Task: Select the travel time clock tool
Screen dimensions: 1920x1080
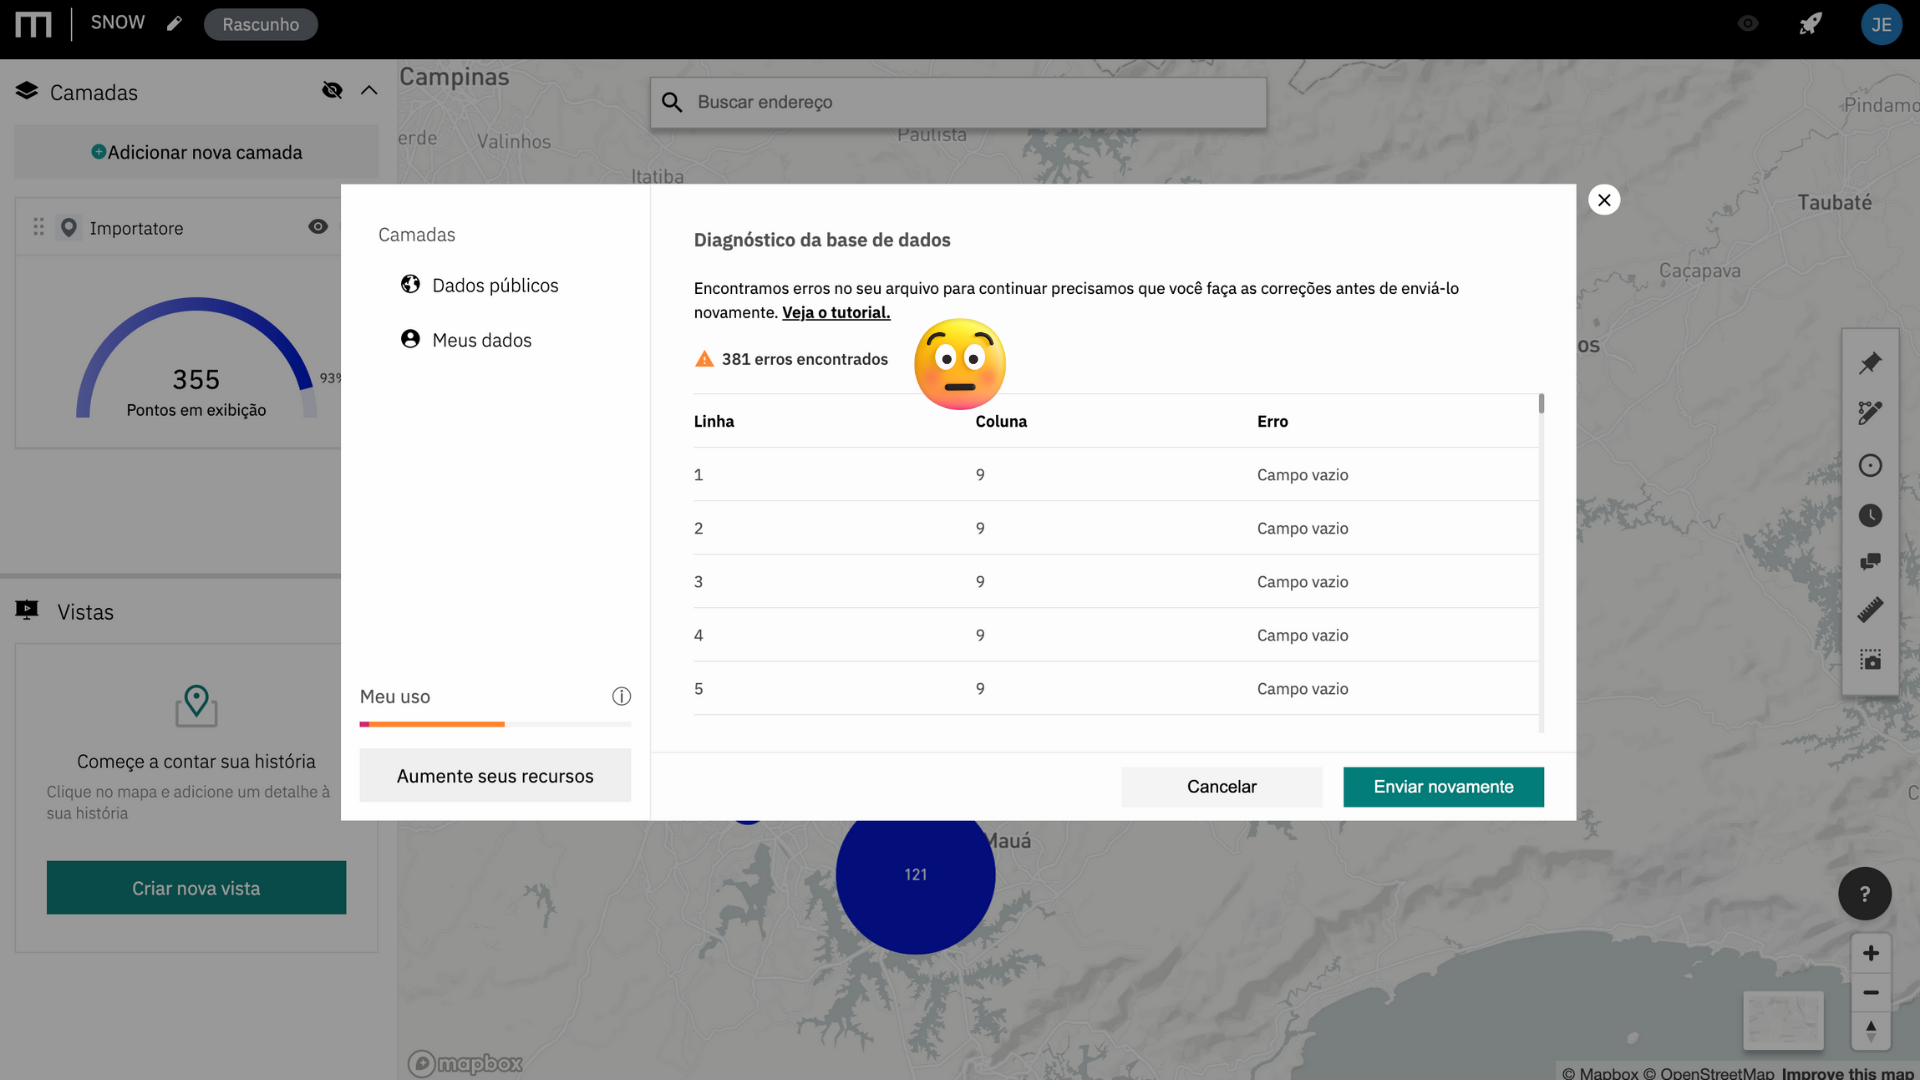Action: [x=1870, y=515]
